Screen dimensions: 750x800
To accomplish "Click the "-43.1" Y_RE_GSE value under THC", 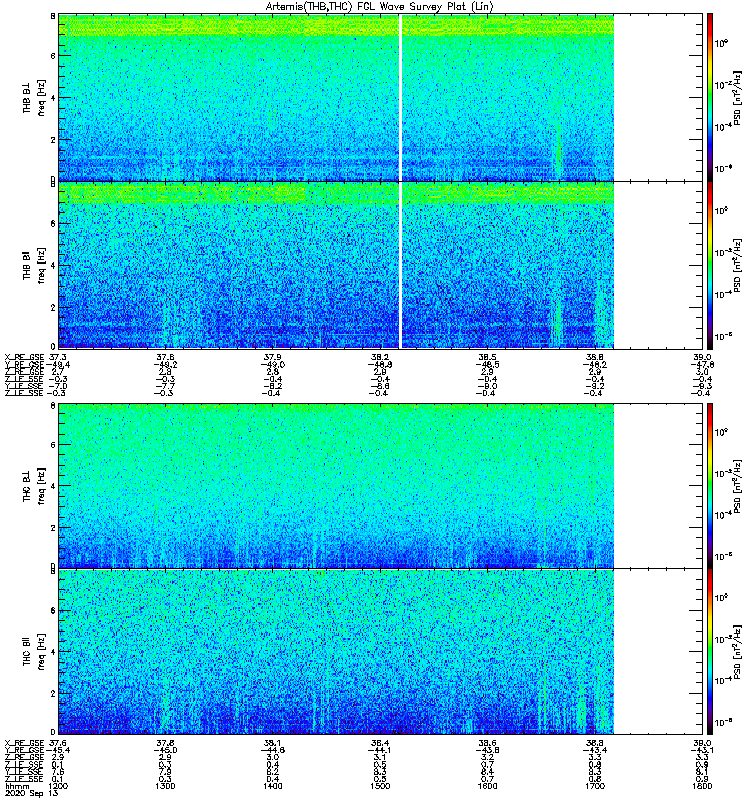I will click(x=703, y=749).
